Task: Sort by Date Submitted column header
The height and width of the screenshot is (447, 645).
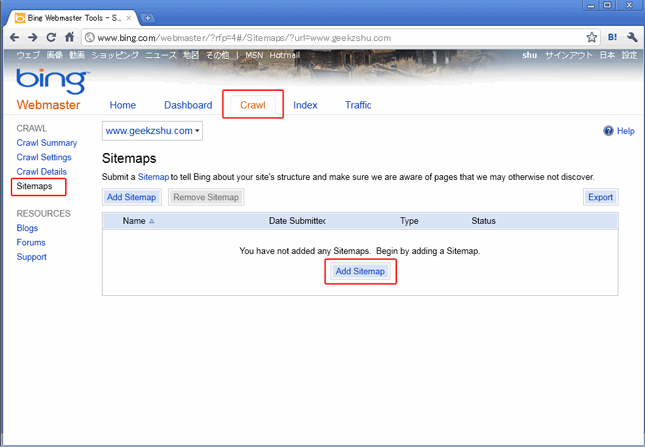Action: click(x=297, y=221)
